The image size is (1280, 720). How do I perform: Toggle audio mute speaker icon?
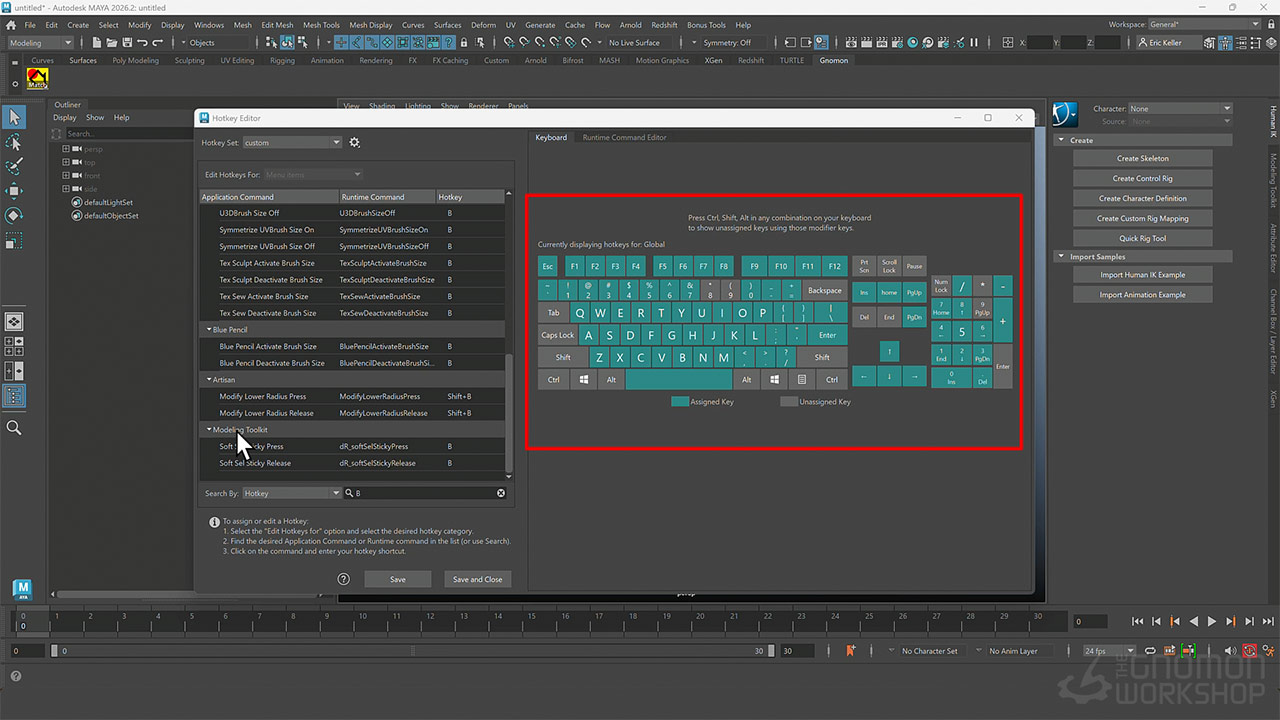(x=1230, y=651)
